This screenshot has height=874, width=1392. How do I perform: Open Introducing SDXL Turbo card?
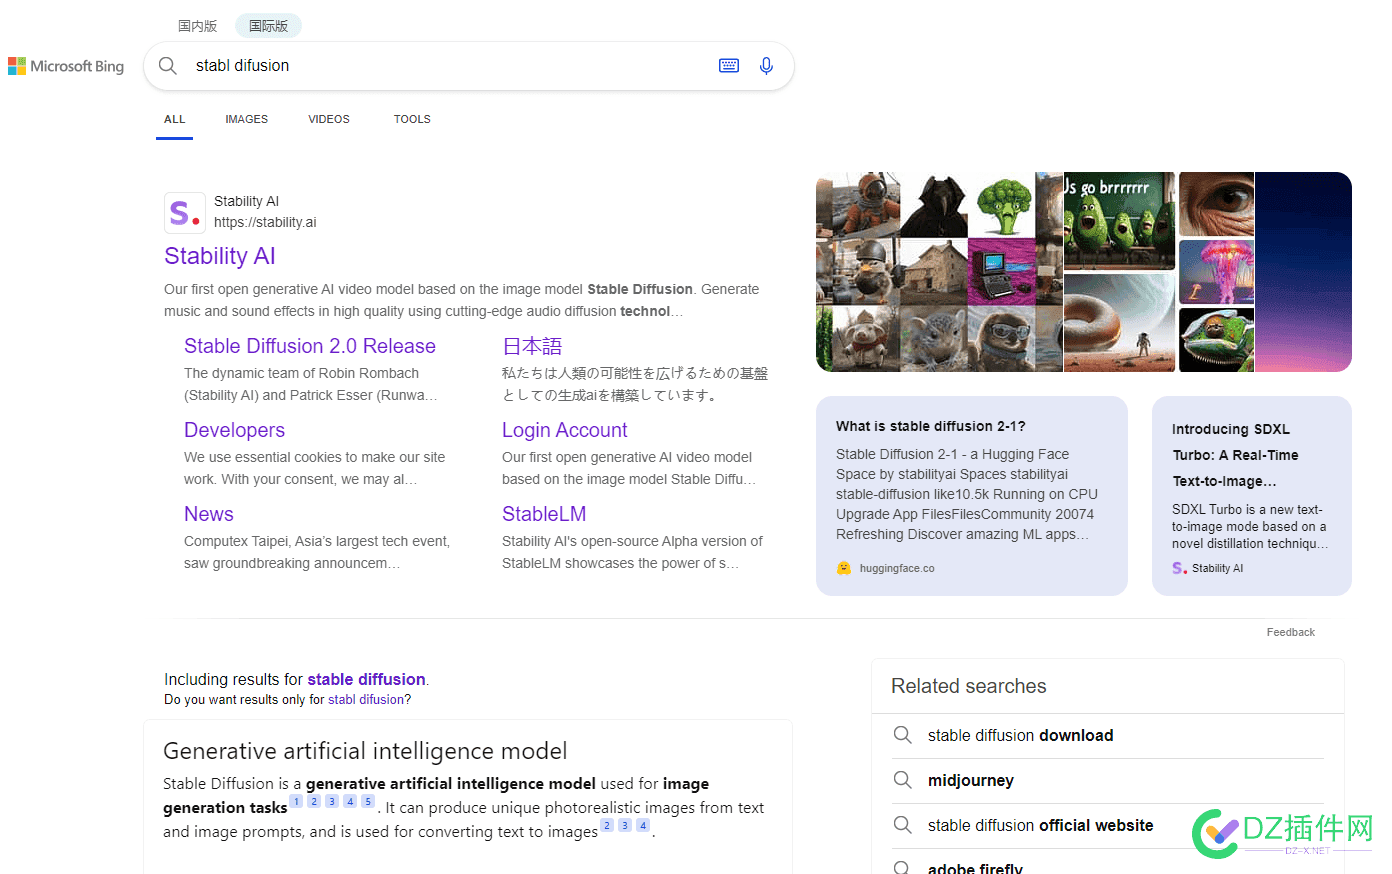click(1252, 496)
